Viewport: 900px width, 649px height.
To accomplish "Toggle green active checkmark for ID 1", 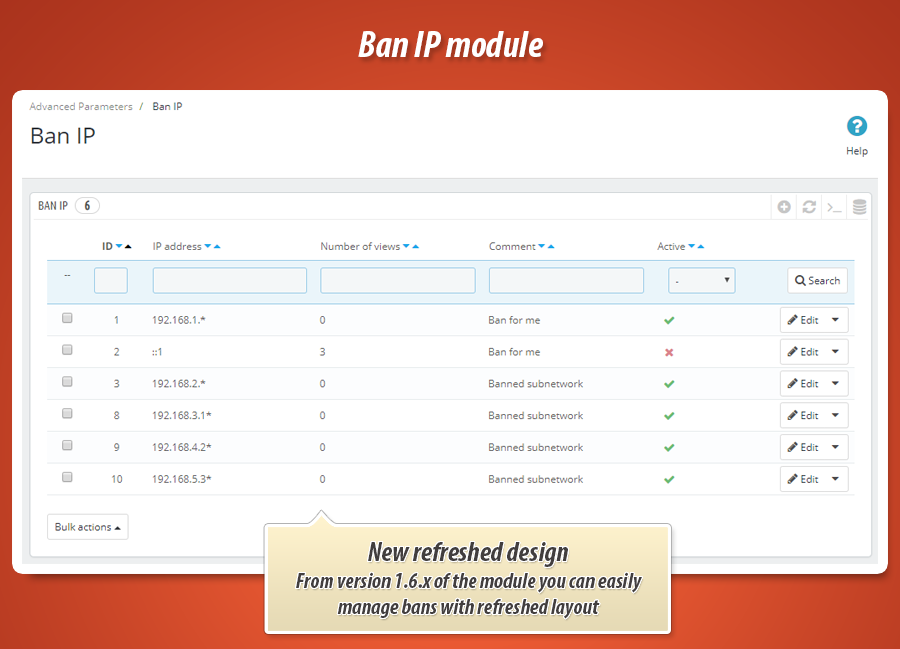I will pos(669,320).
